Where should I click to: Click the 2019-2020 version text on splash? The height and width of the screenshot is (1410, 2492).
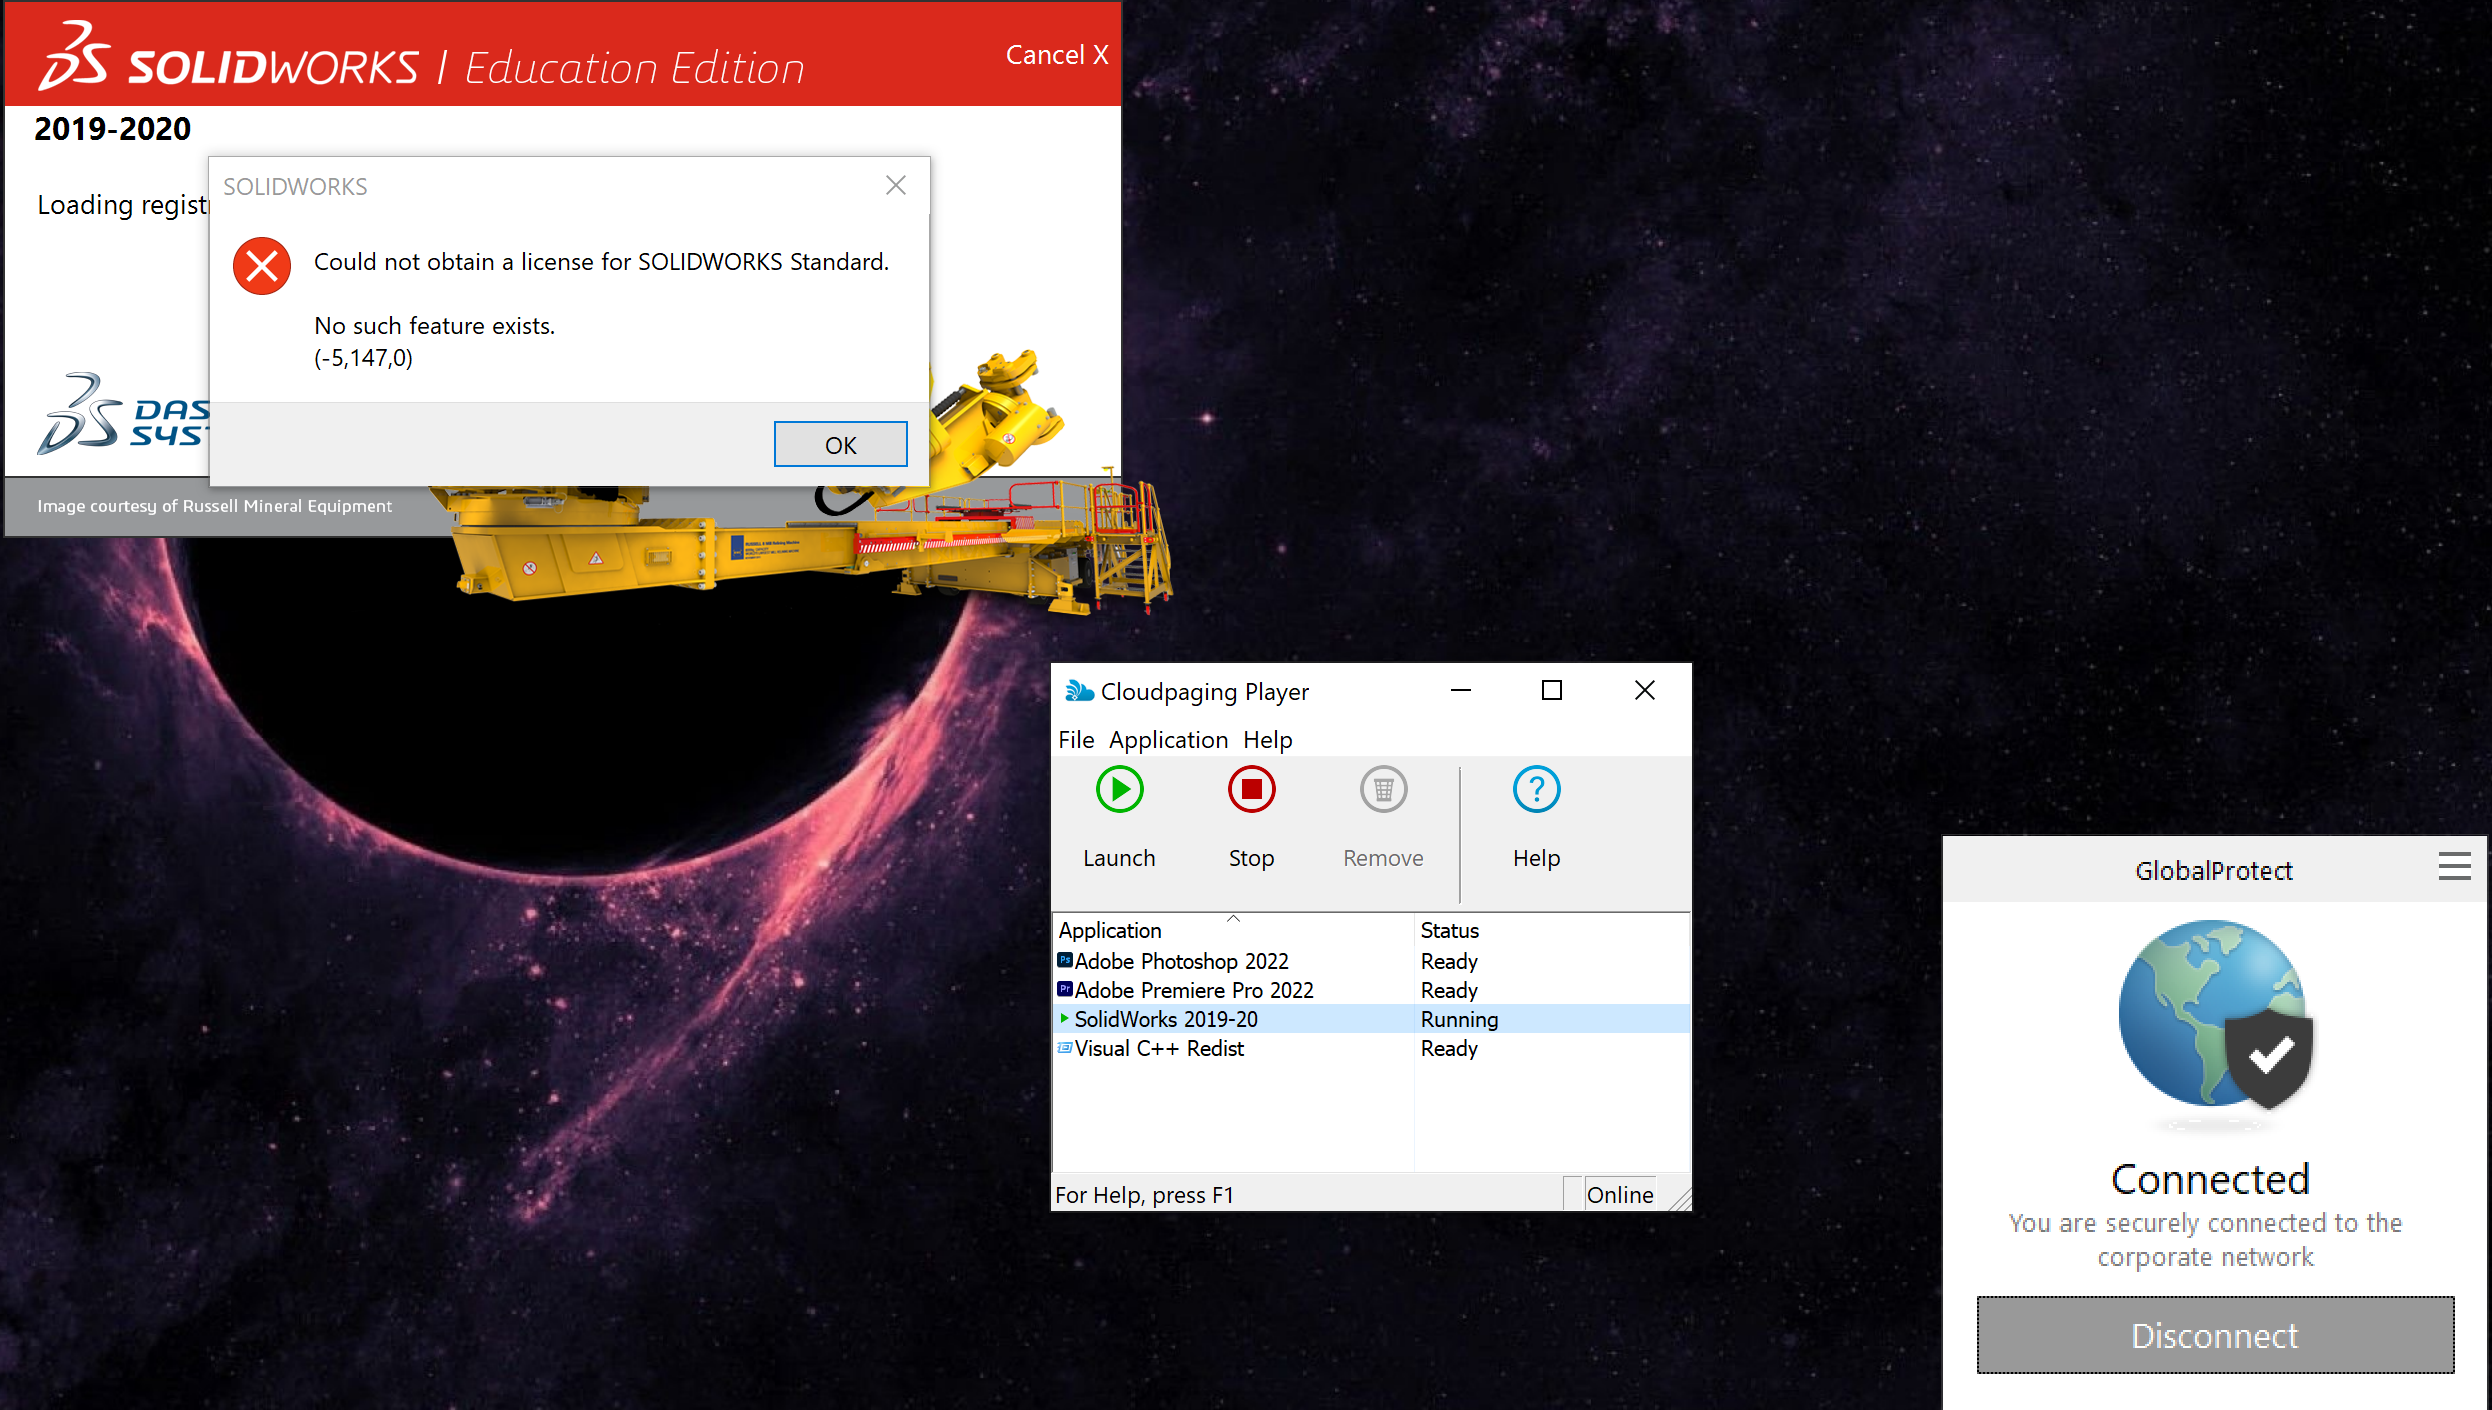[x=112, y=129]
